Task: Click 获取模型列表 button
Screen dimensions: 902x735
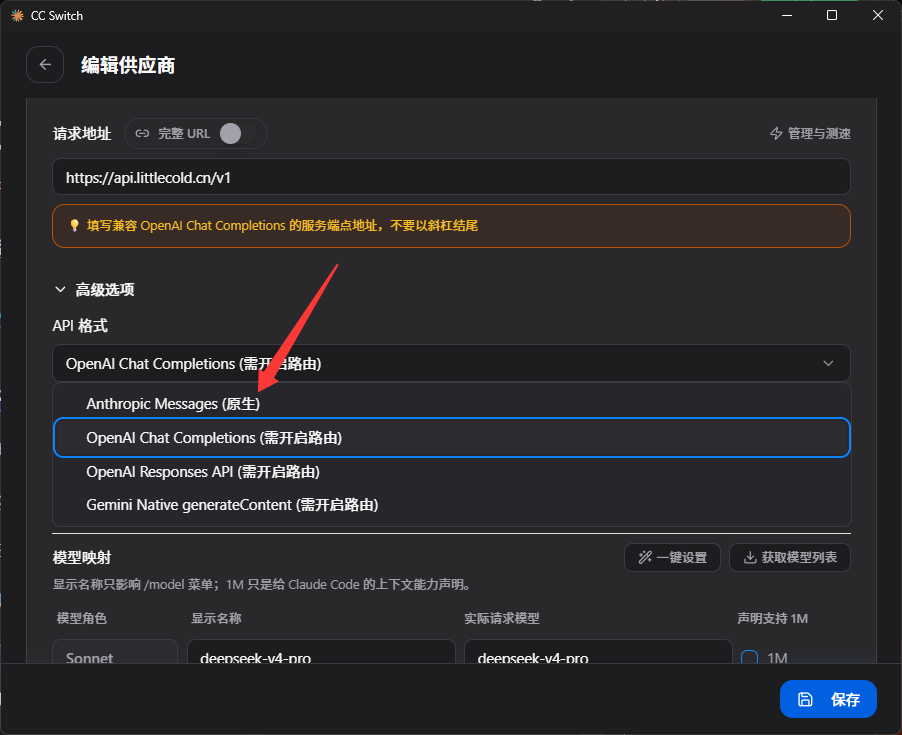Action: coord(789,557)
